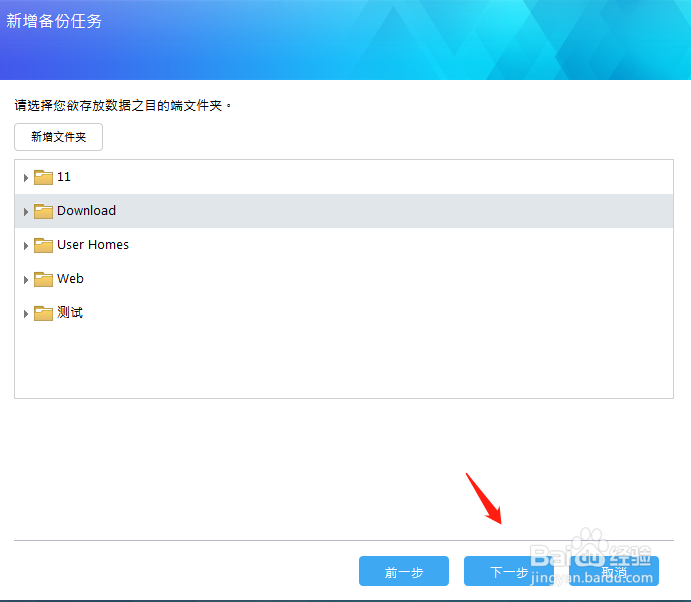
Task: Click the Download folder icon
Action: tap(43, 211)
